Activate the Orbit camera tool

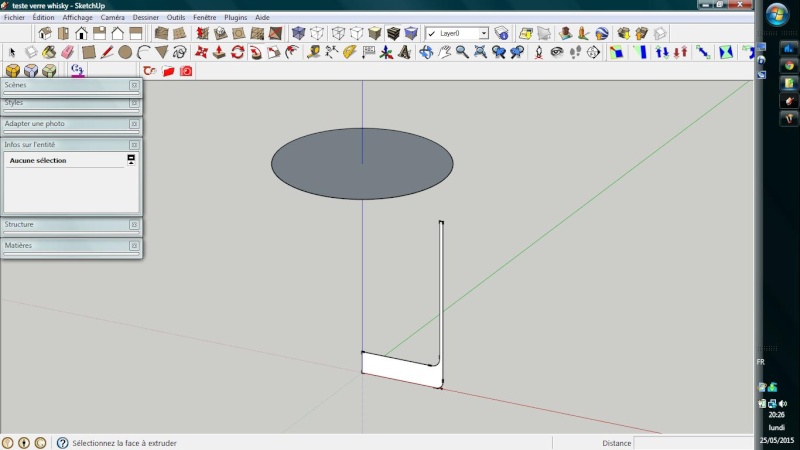[x=426, y=52]
